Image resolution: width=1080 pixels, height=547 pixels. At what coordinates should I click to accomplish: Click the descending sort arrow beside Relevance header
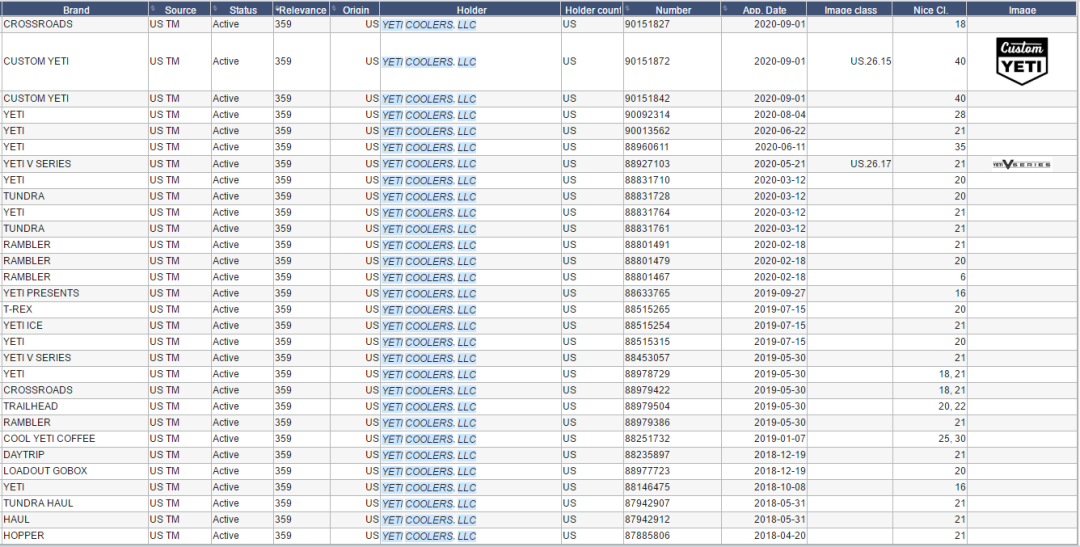tap(277, 9)
